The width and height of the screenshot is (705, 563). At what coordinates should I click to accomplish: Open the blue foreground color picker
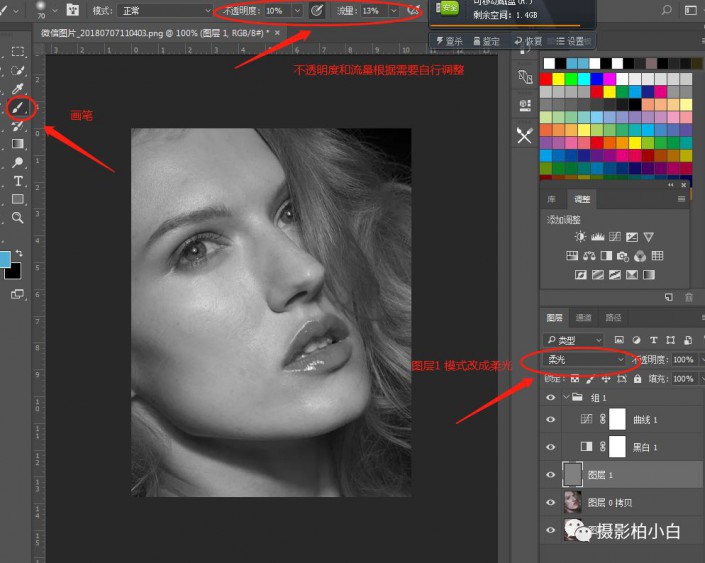tap(4, 259)
